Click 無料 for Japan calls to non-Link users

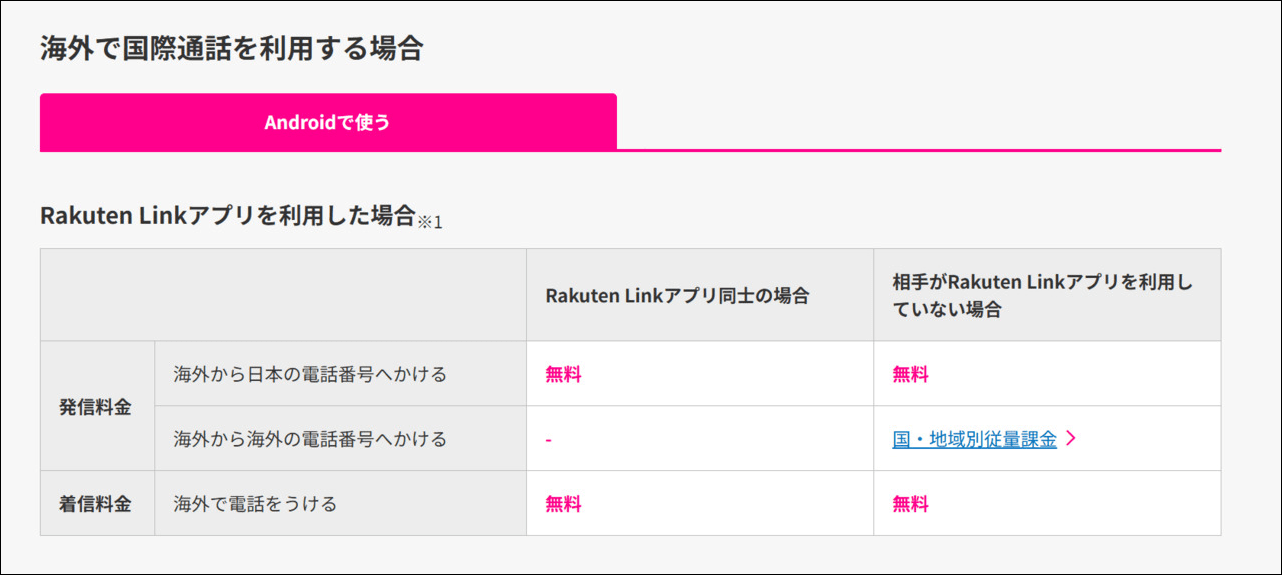click(x=910, y=374)
